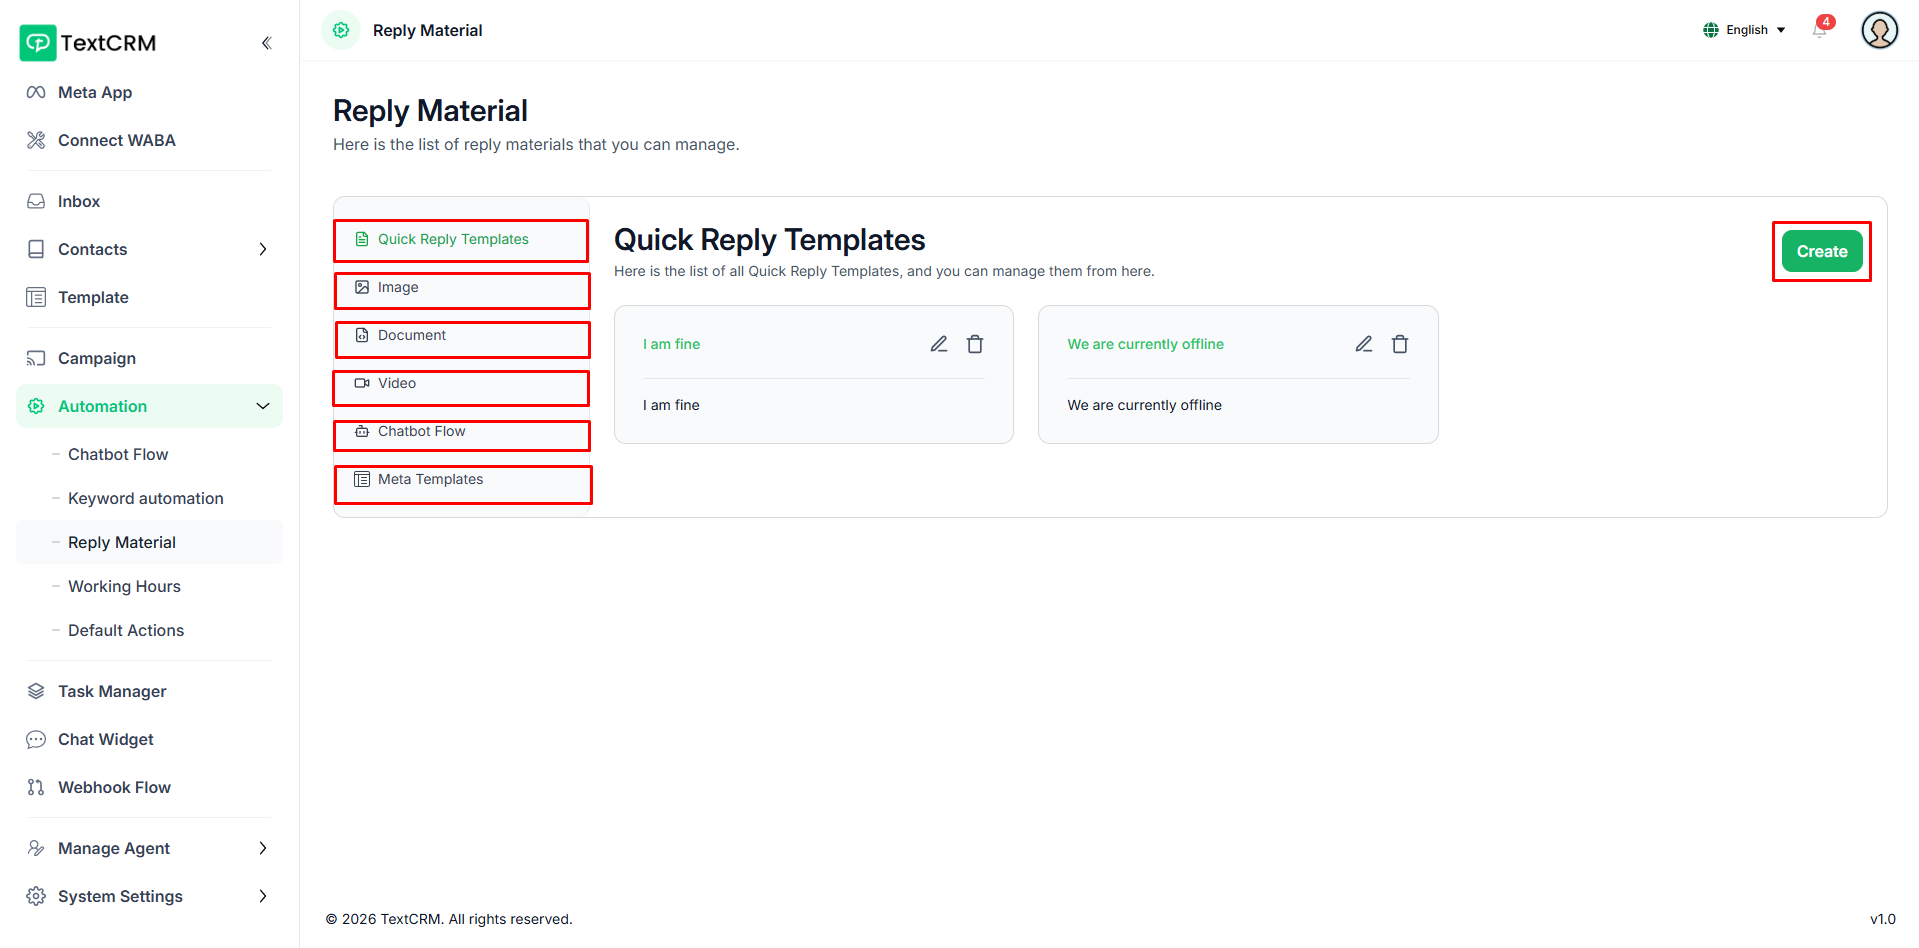Screen dimensions: 1919x948
Task: Open the Inbox from sidebar
Action: pyautogui.click(x=79, y=201)
